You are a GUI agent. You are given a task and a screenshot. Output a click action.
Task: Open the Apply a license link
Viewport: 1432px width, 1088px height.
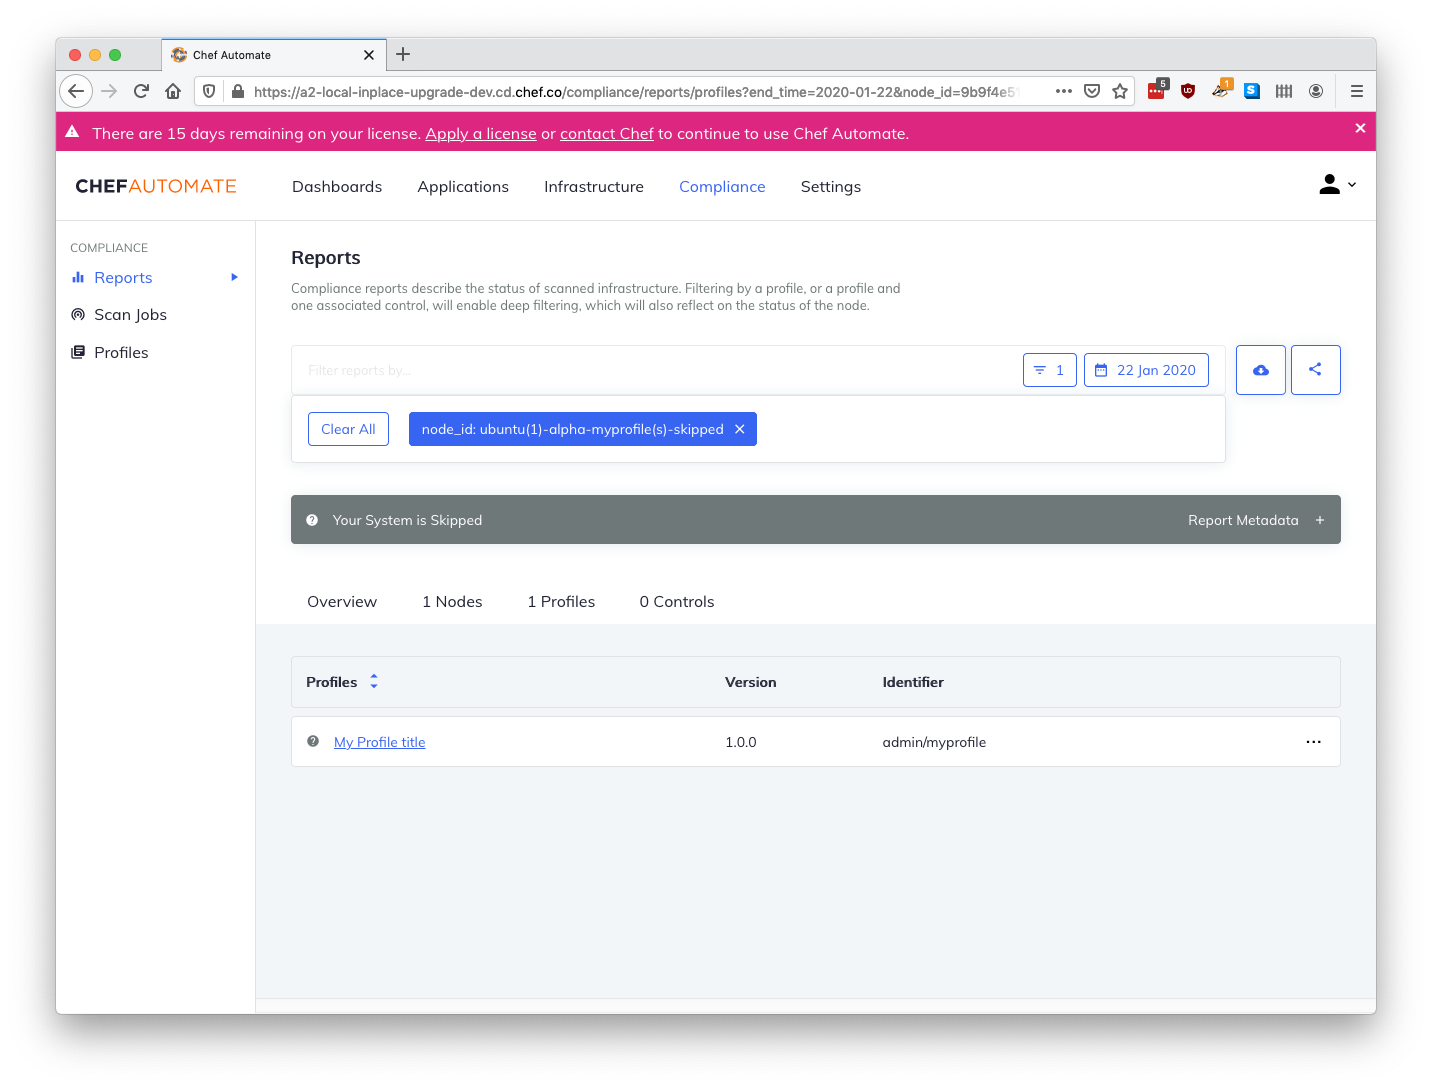[481, 132]
